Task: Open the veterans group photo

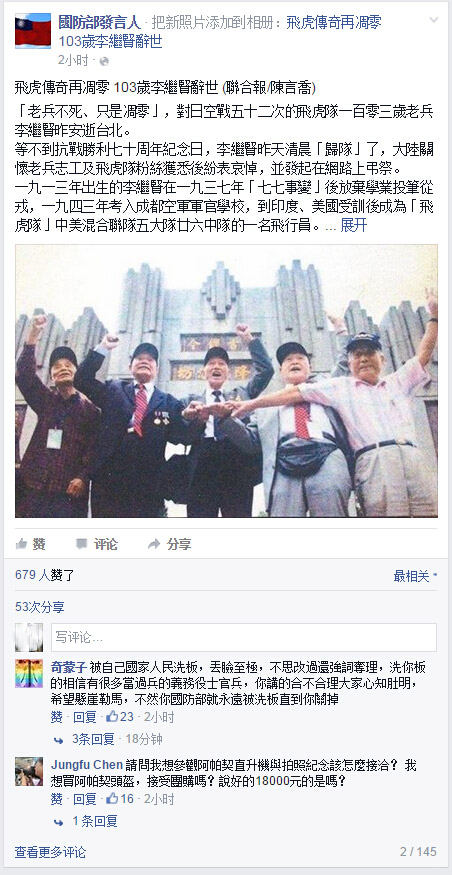Action: [x=226, y=381]
